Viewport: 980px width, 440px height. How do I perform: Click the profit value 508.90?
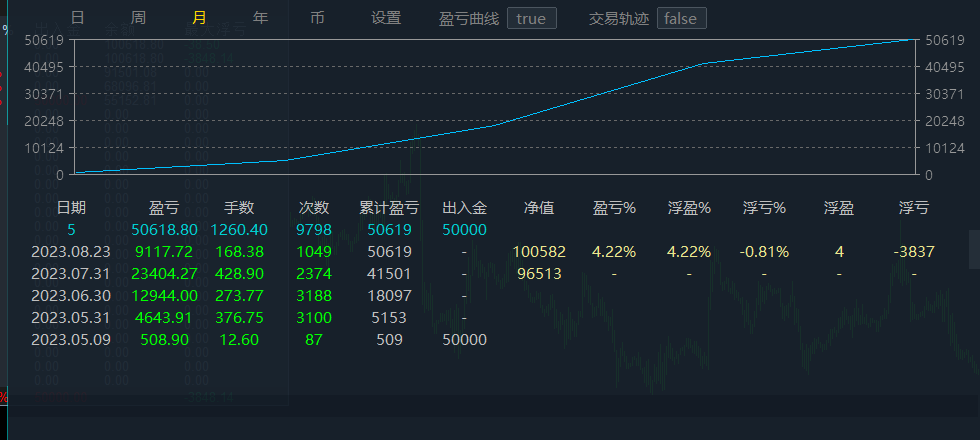[x=164, y=340]
